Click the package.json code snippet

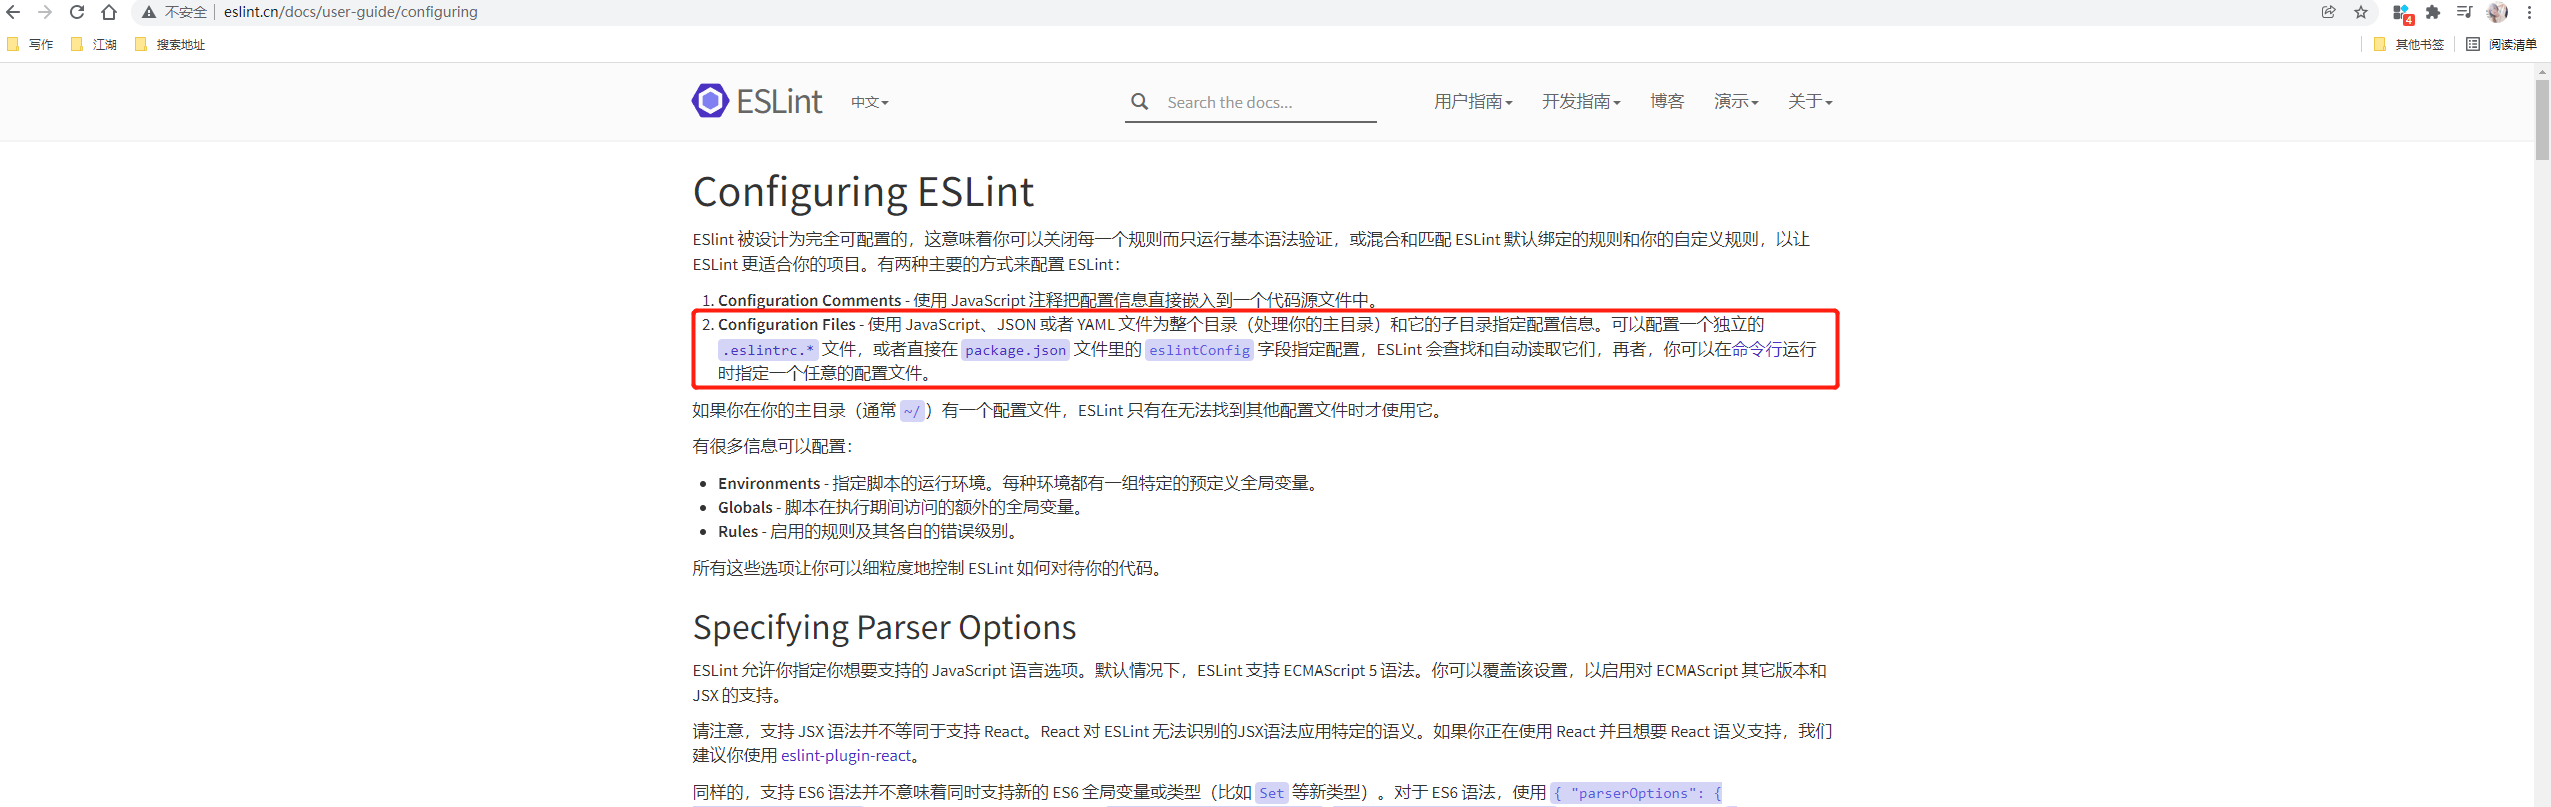(1015, 350)
